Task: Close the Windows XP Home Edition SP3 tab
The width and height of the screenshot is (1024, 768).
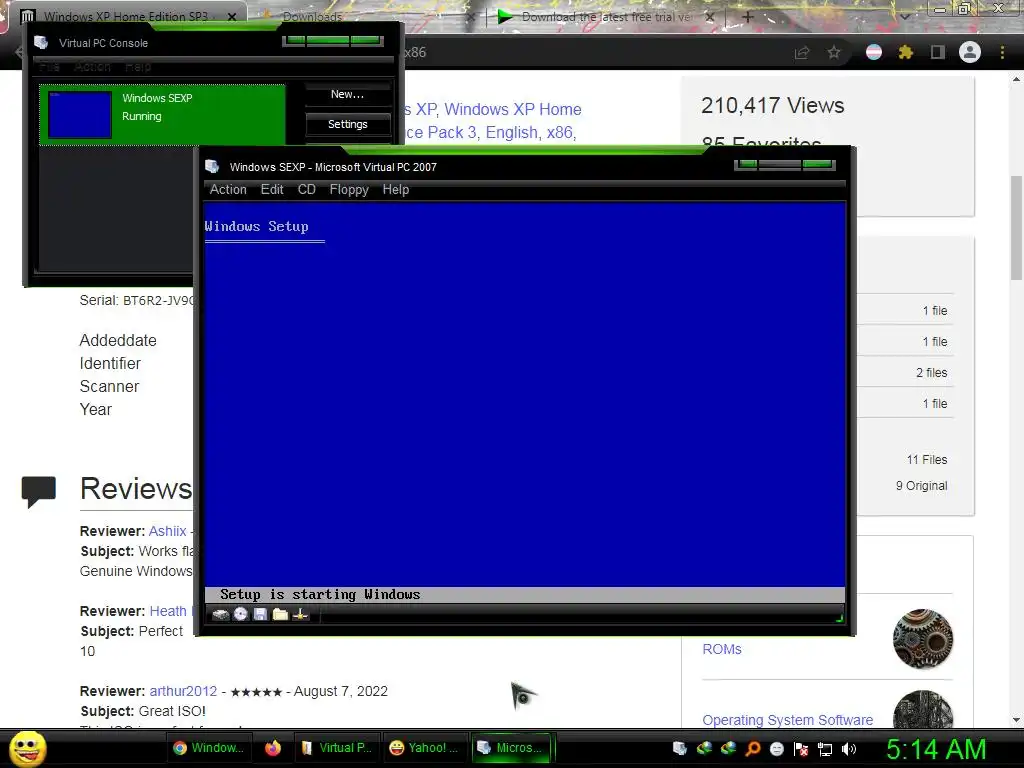Action: (232, 17)
